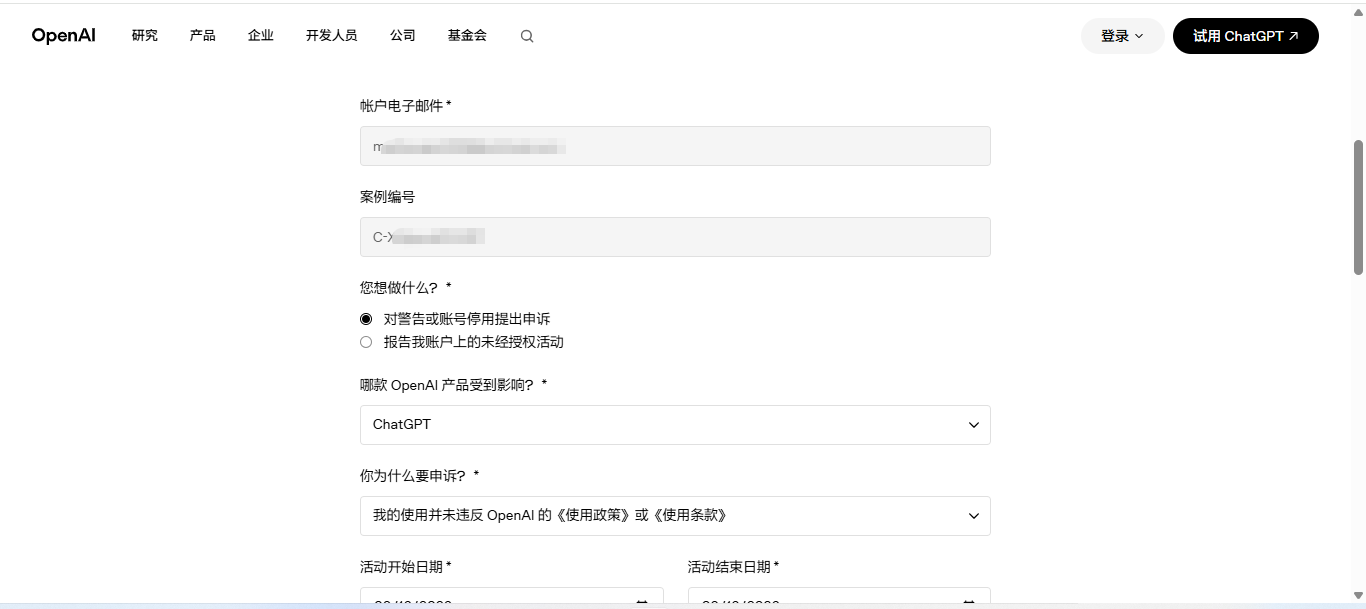Screen dimensions: 1366x609
Task: Open the 企业 menu
Action: (x=261, y=36)
